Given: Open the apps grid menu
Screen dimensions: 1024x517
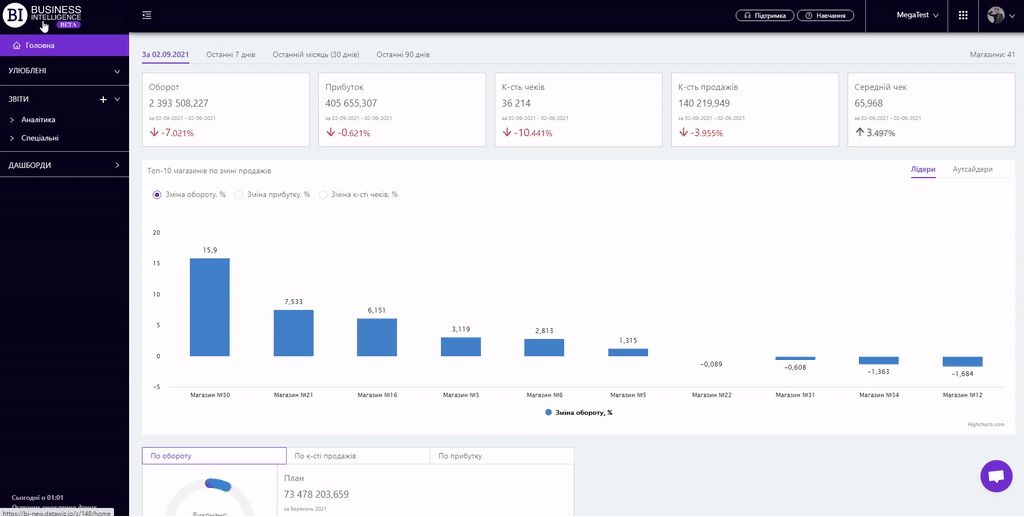Looking at the screenshot, I should (x=962, y=15).
